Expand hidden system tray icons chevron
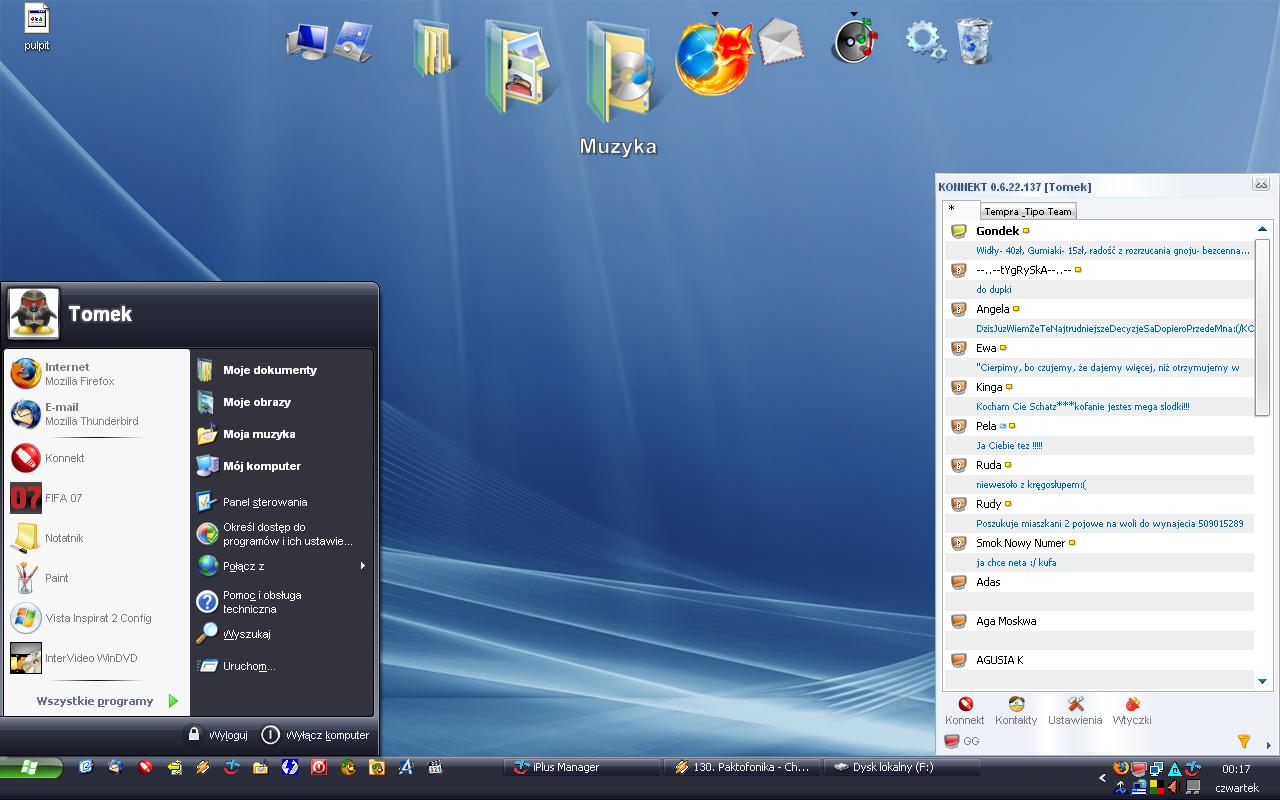The image size is (1280, 800). pos(1103,777)
